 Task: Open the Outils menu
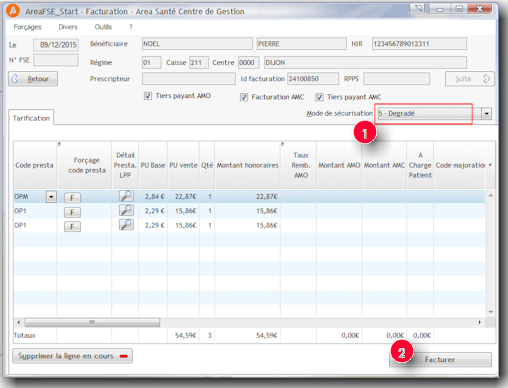(x=103, y=27)
